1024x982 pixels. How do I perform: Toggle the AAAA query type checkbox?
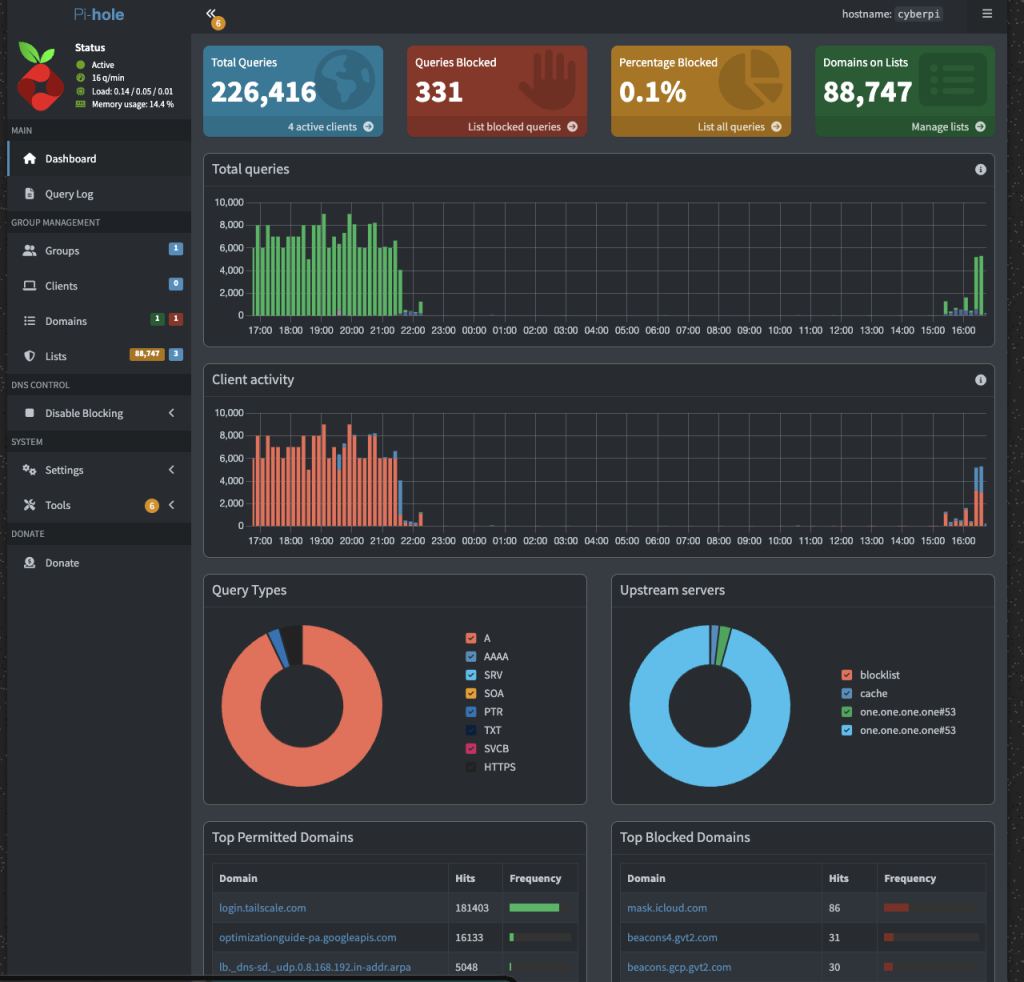(471, 657)
